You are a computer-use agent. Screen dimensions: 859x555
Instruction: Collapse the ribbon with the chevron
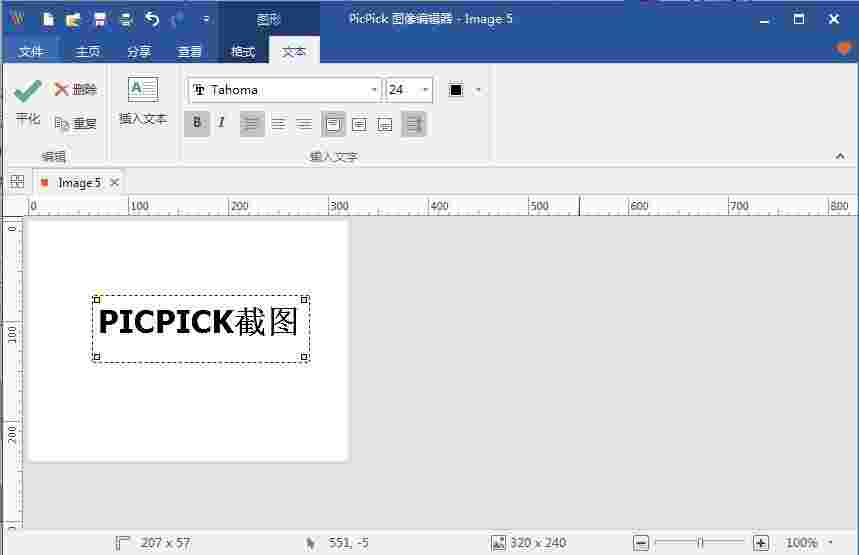click(x=840, y=157)
